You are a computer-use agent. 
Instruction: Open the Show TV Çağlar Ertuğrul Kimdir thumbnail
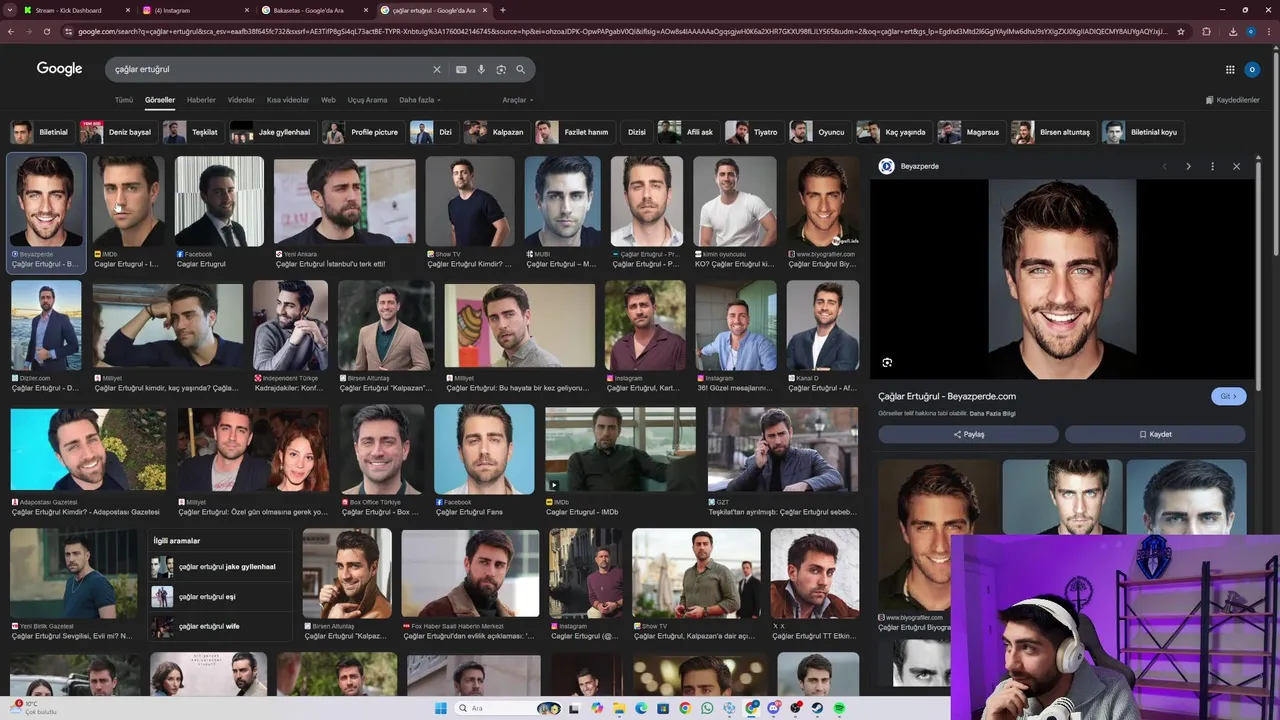click(x=470, y=201)
